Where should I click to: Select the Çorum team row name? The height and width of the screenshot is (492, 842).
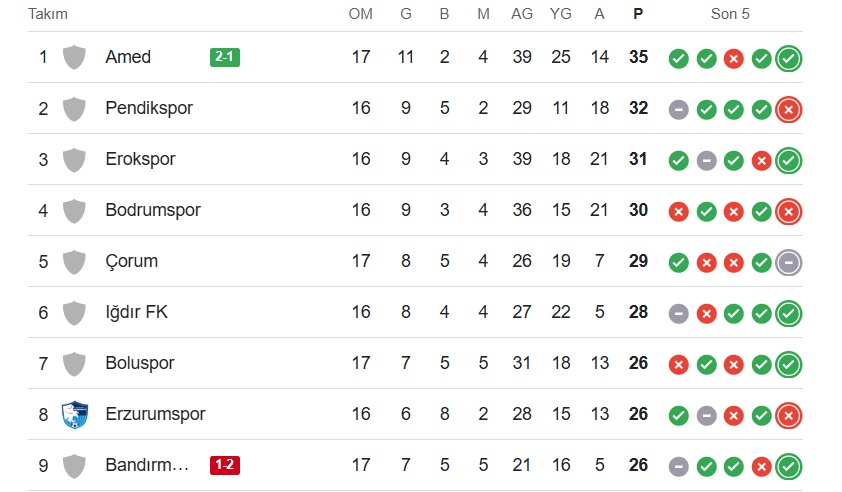coord(131,261)
